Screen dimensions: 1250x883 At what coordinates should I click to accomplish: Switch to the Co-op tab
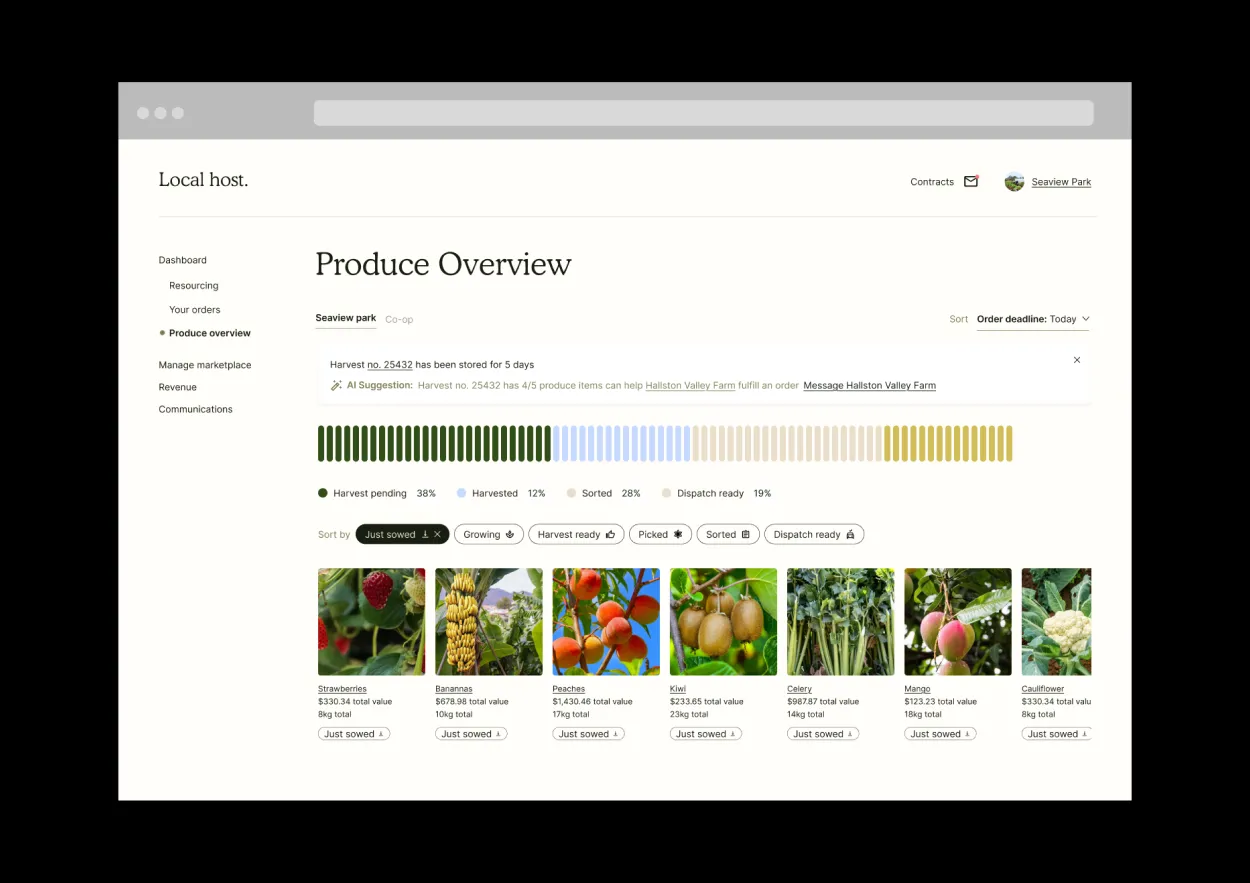pyautogui.click(x=399, y=320)
